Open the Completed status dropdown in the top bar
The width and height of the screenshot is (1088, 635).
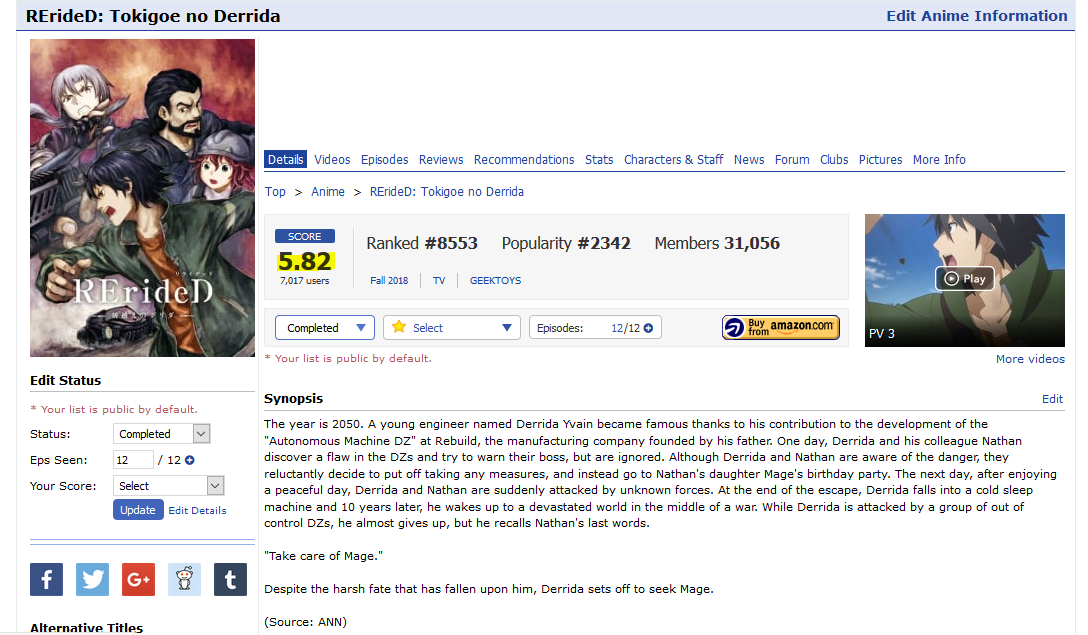pyautogui.click(x=325, y=328)
